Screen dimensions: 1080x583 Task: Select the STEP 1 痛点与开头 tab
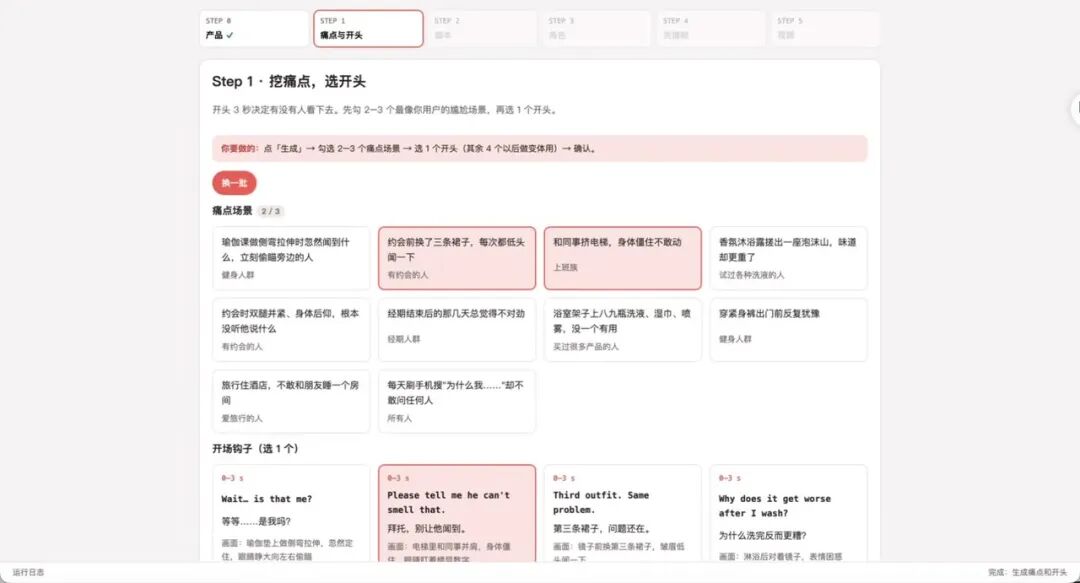pyautogui.click(x=368, y=28)
